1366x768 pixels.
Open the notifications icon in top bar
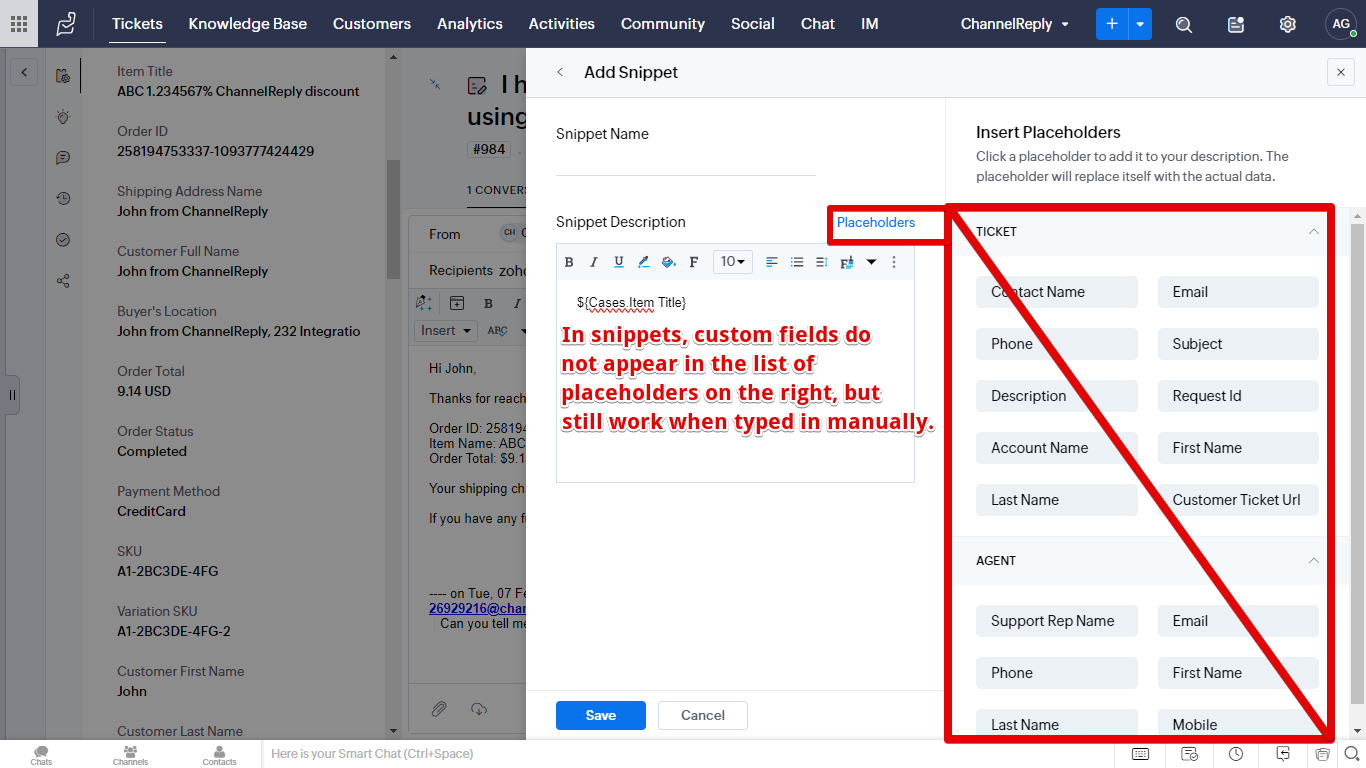click(x=1236, y=24)
